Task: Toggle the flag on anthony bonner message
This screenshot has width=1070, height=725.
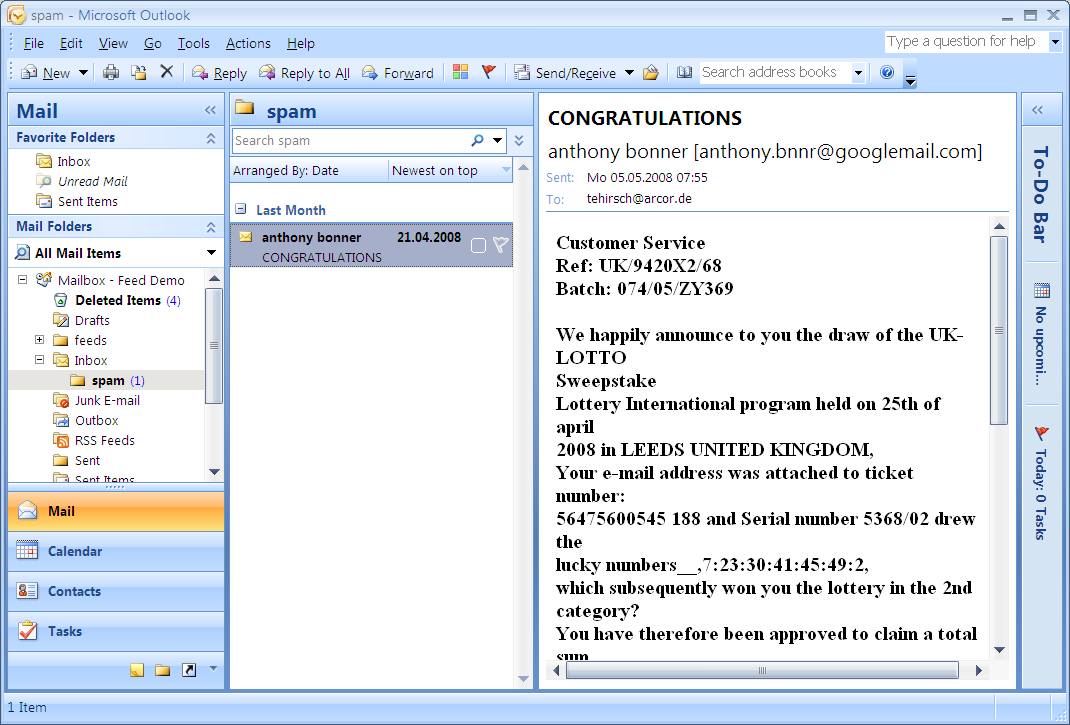Action: point(501,245)
